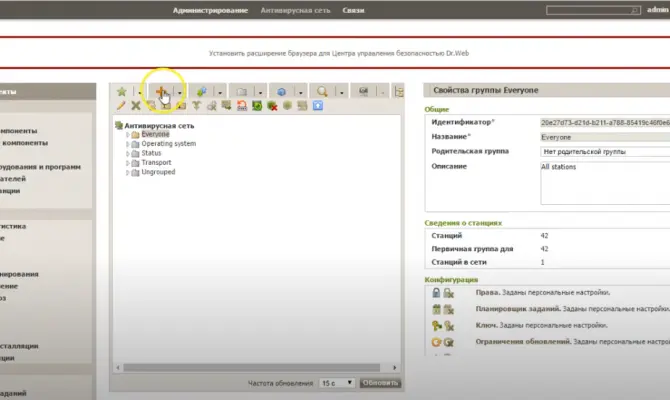Viewport: 670px width, 400px height.
Task: Open the Антивирусная сеть menu
Action: [x=295, y=10]
